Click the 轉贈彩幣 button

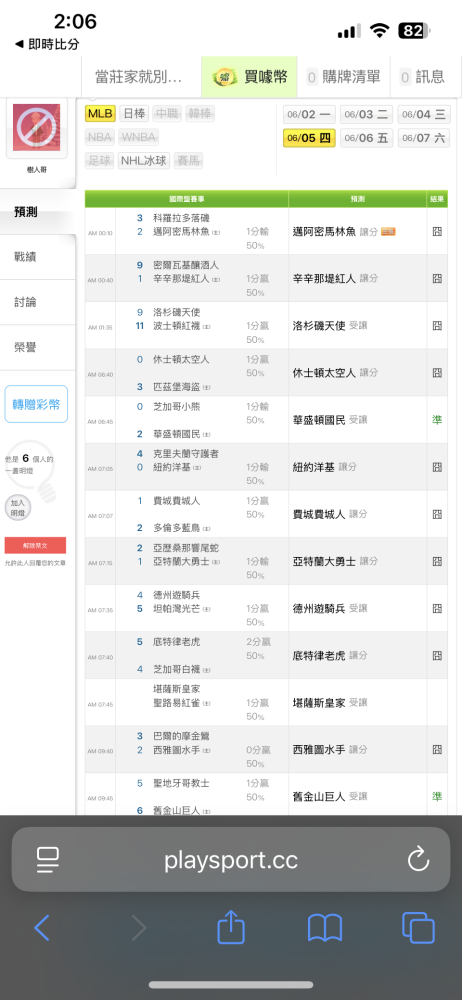pos(36,404)
